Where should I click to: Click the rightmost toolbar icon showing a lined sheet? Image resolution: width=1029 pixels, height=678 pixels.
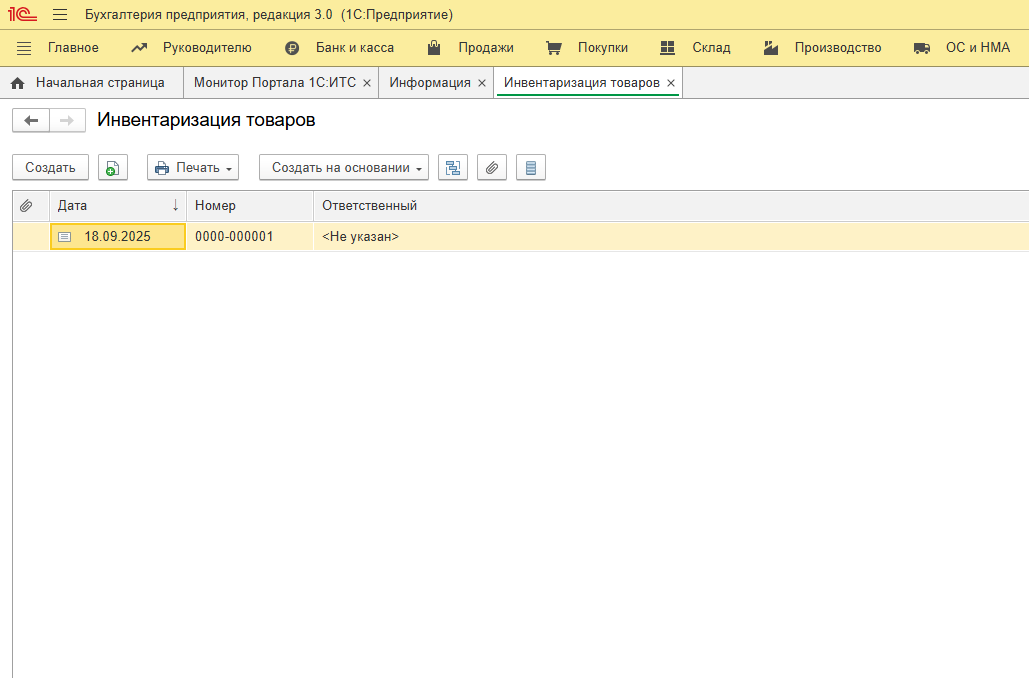(x=531, y=168)
